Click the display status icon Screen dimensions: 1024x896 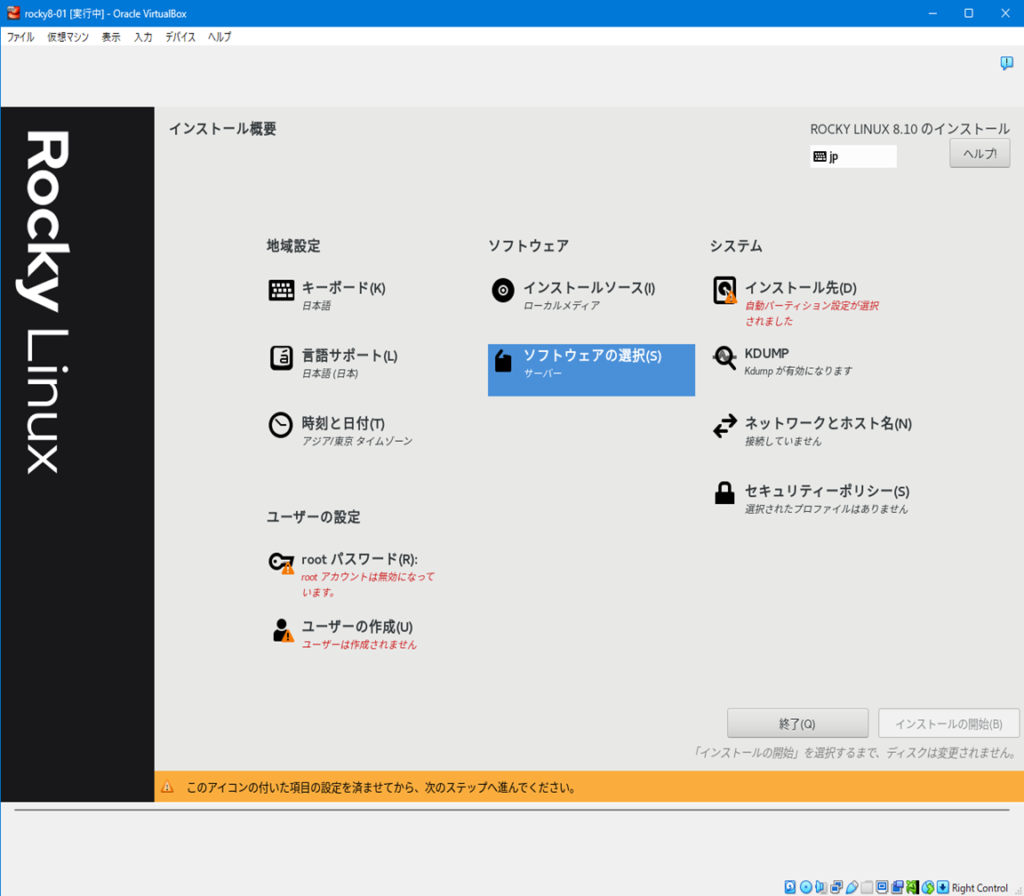click(882, 887)
